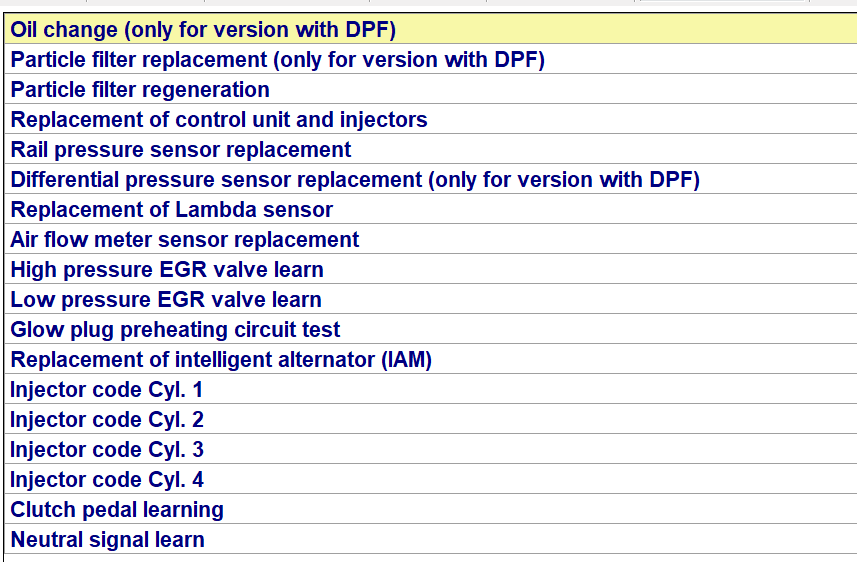The height and width of the screenshot is (562, 857).
Task: Open Particle filter replacement entry
Action: click(x=277, y=60)
